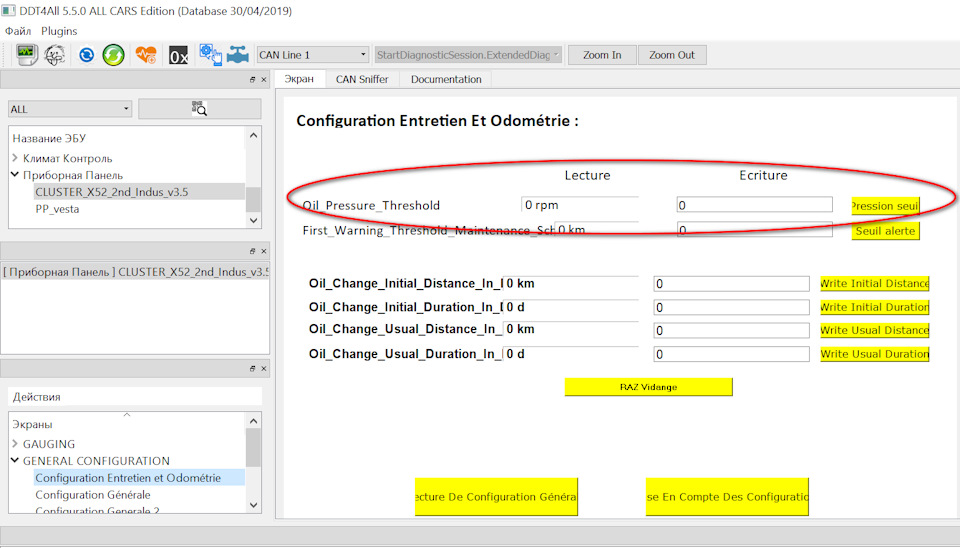The width and height of the screenshot is (960, 548).
Task: Click the blue valve pipe icon
Action: [238, 54]
